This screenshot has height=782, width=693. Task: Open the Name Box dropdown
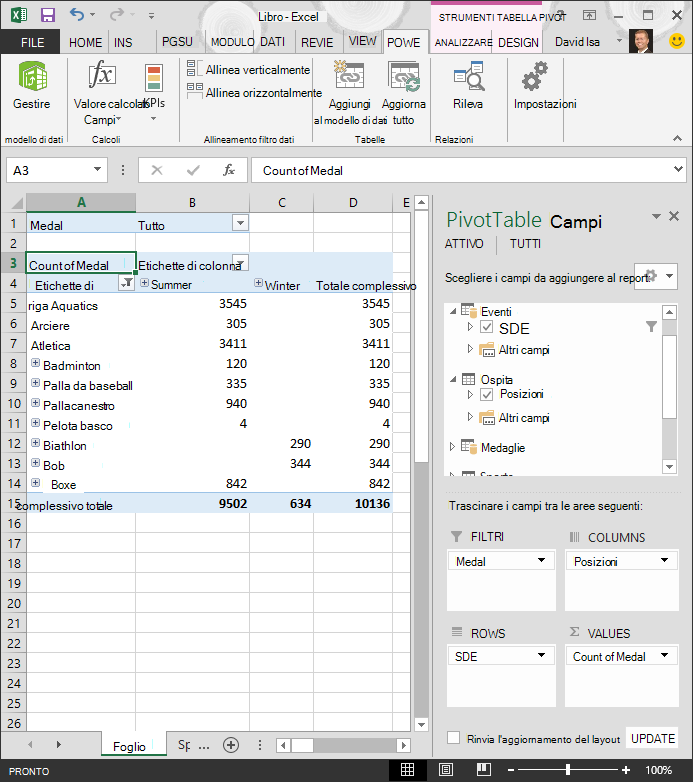click(97, 170)
